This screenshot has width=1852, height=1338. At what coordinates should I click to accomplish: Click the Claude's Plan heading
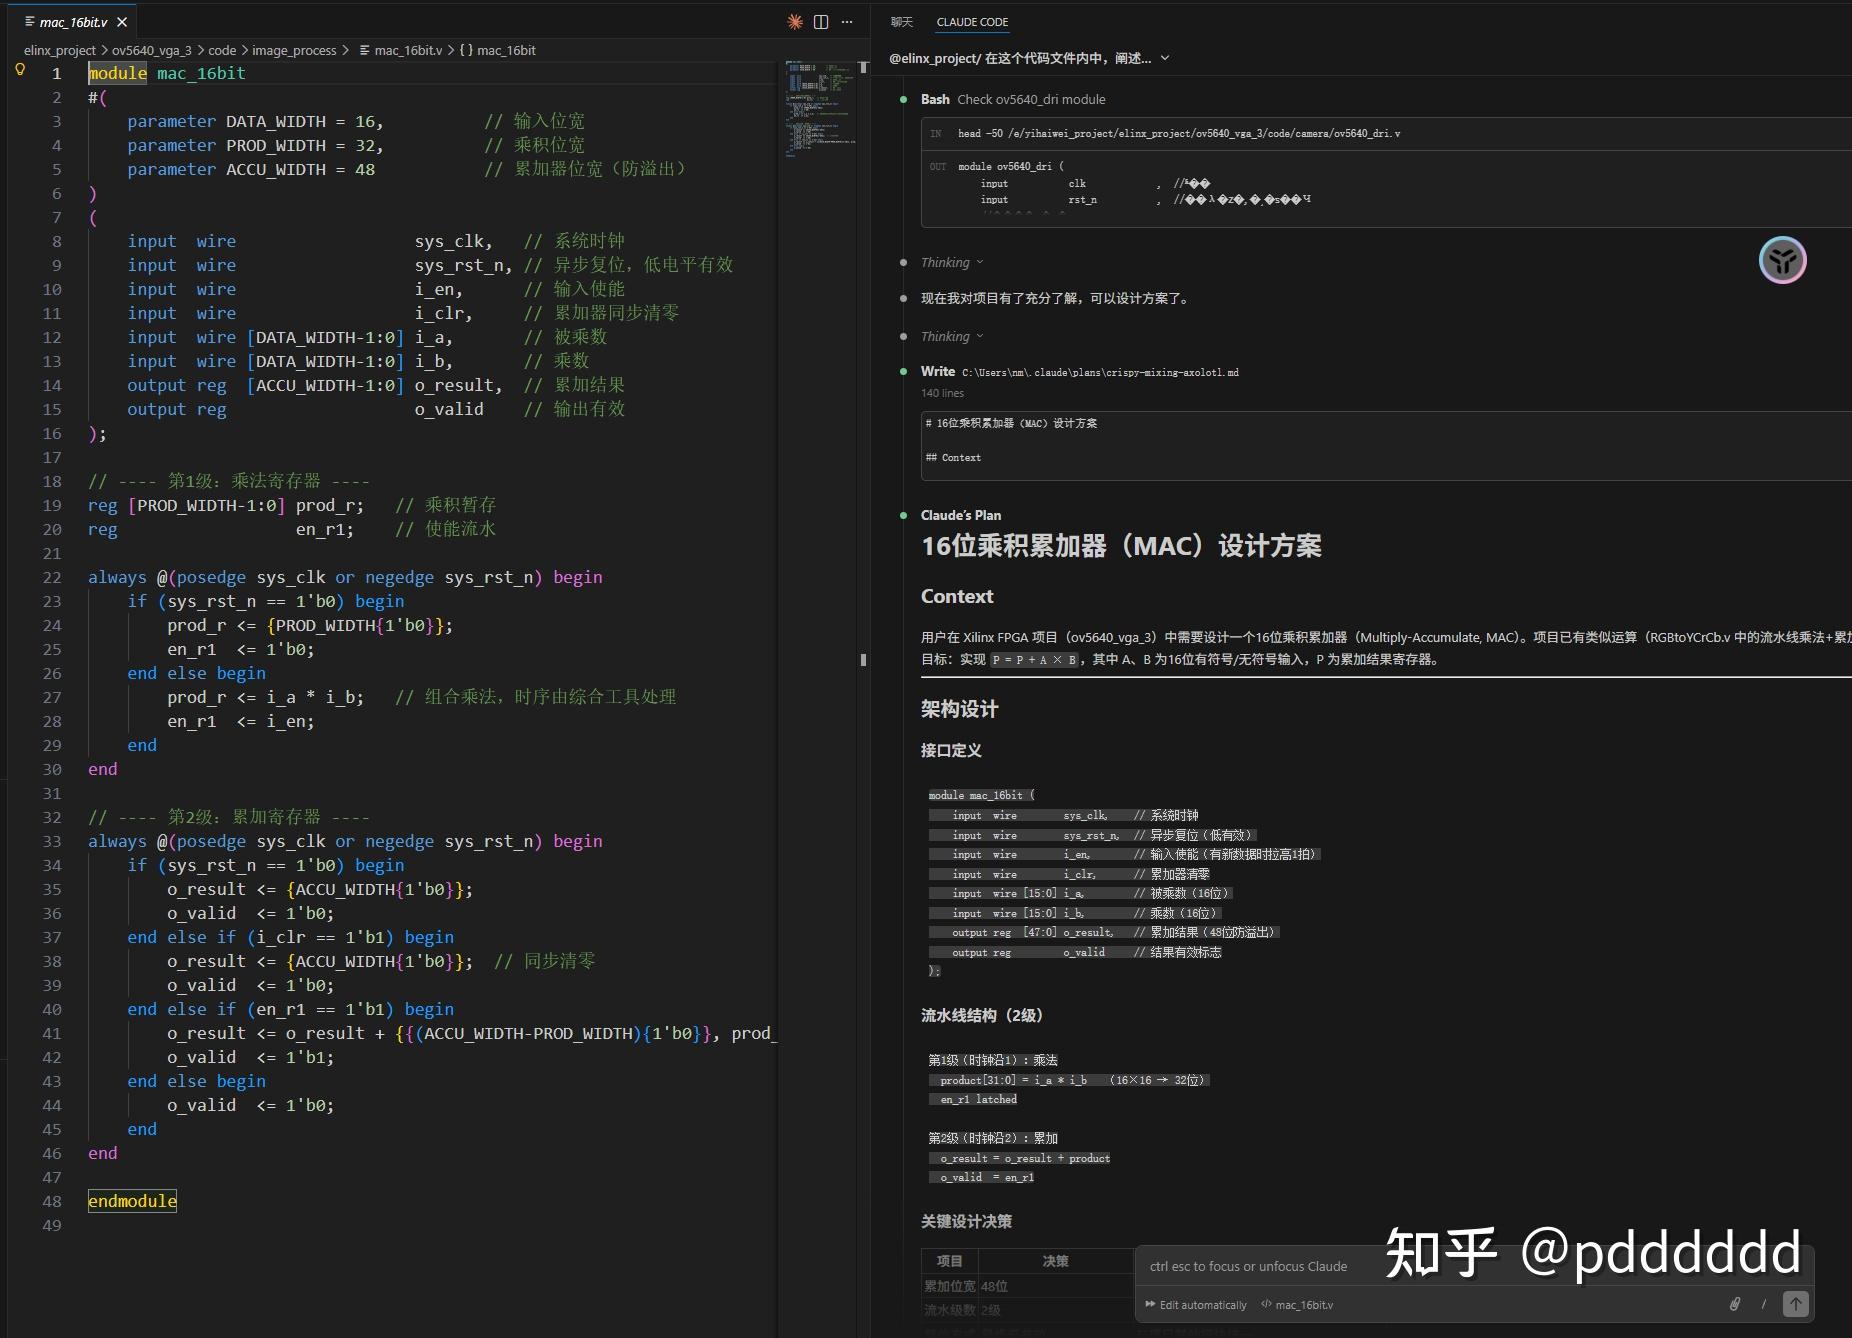pyautogui.click(x=961, y=515)
